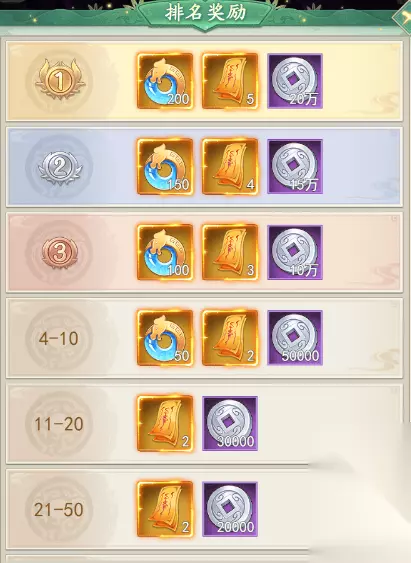The image size is (411, 563).
Task: Click the silver coin reward labeled 20万
Action: [295, 81]
